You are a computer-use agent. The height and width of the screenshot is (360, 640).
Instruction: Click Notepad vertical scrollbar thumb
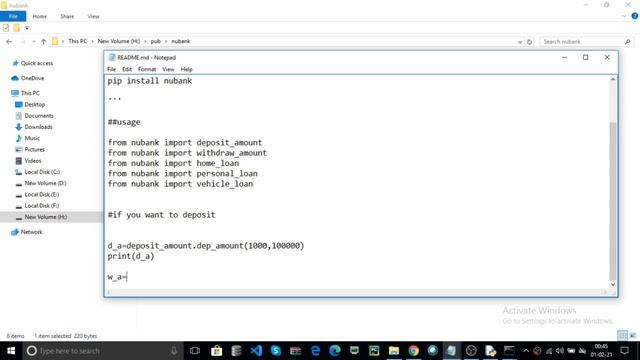[x=613, y=200]
